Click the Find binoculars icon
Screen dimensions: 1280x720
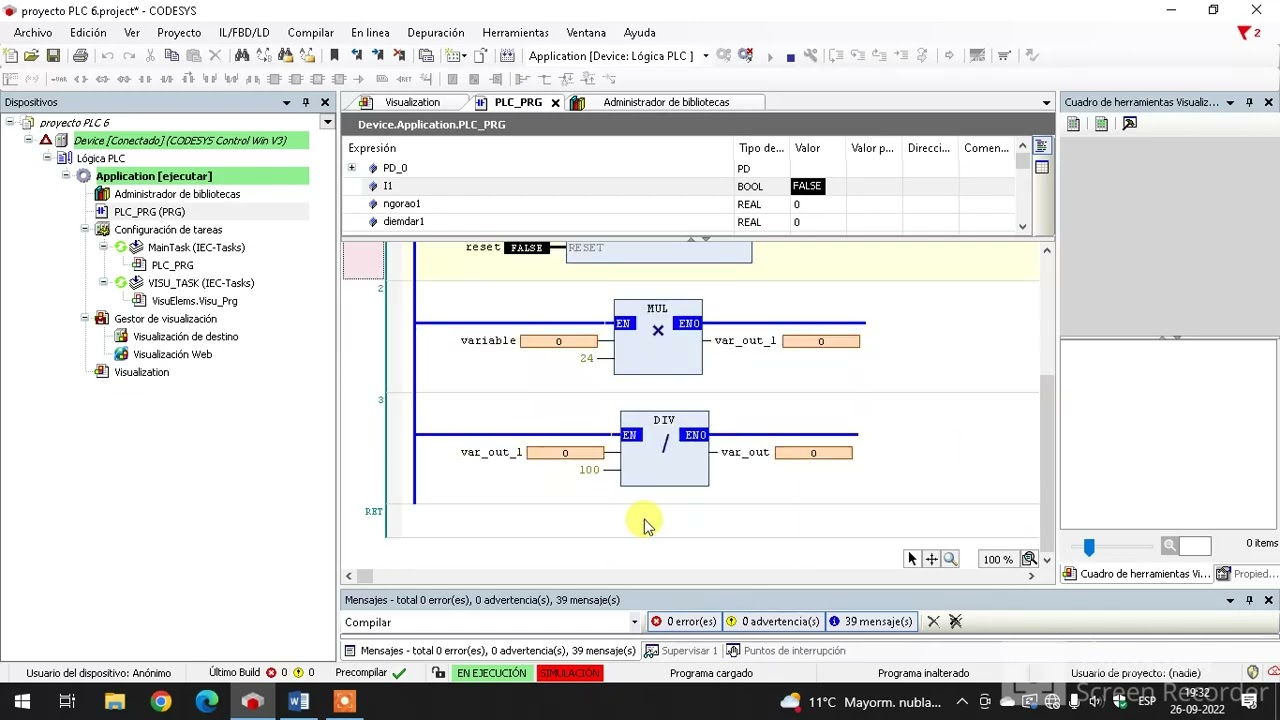[x=242, y=56]
